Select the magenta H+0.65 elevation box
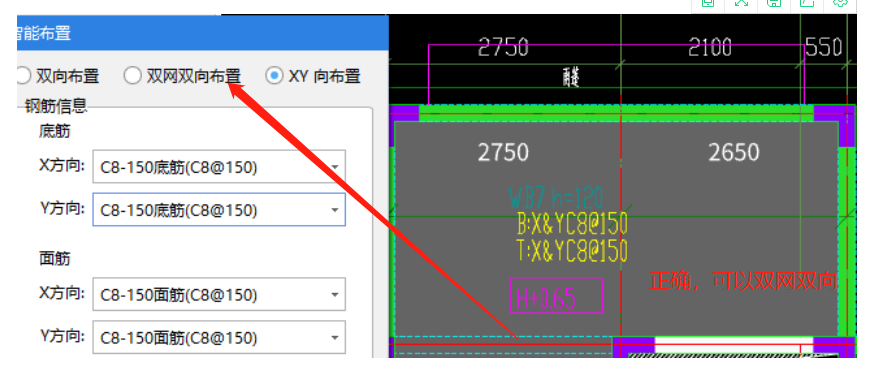 (x=556, y=296)
